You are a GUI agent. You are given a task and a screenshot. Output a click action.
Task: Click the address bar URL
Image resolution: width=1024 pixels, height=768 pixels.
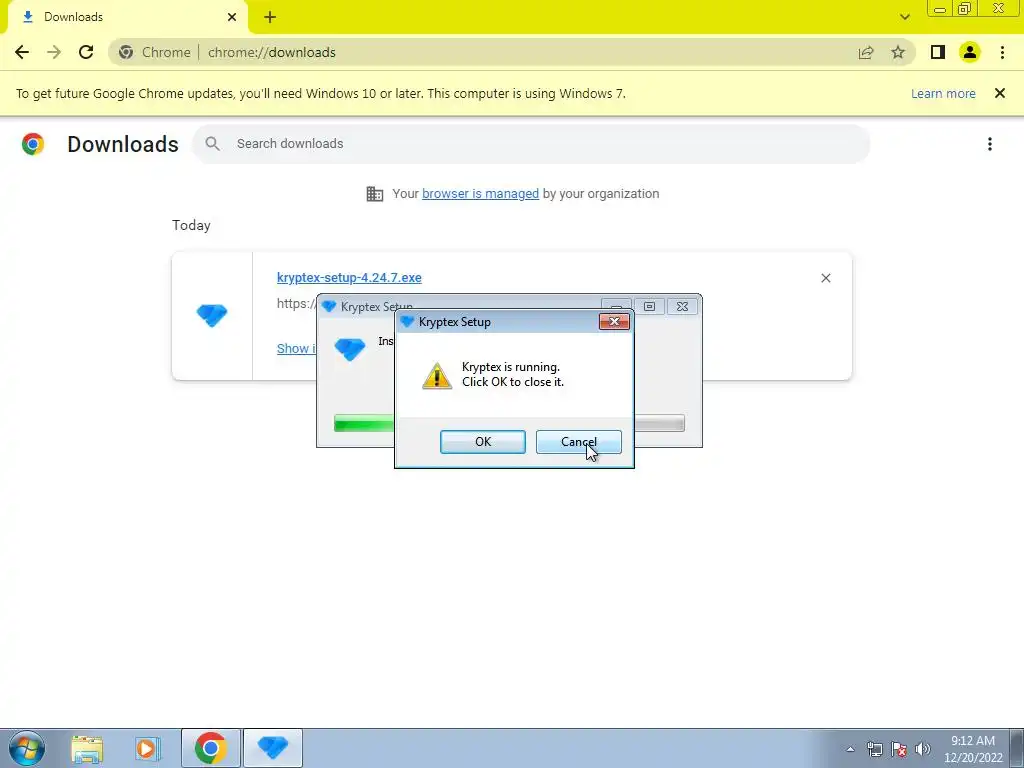point(272,52)
